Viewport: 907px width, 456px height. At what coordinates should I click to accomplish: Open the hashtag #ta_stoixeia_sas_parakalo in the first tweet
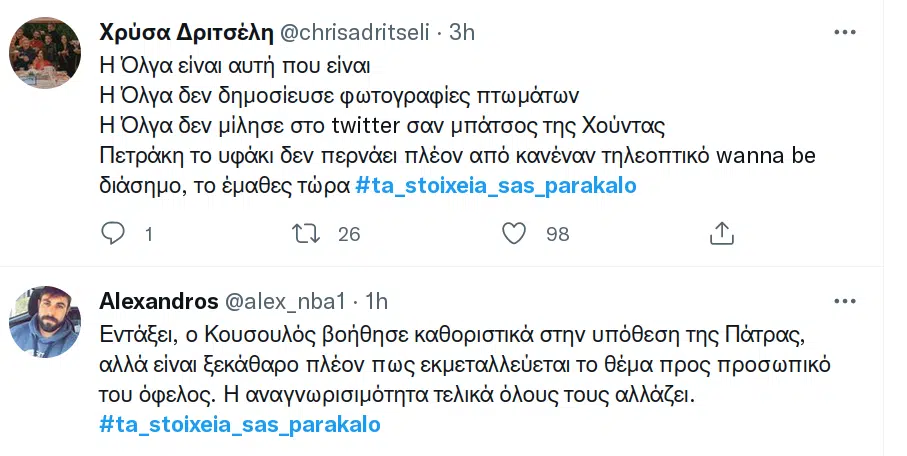496,186
